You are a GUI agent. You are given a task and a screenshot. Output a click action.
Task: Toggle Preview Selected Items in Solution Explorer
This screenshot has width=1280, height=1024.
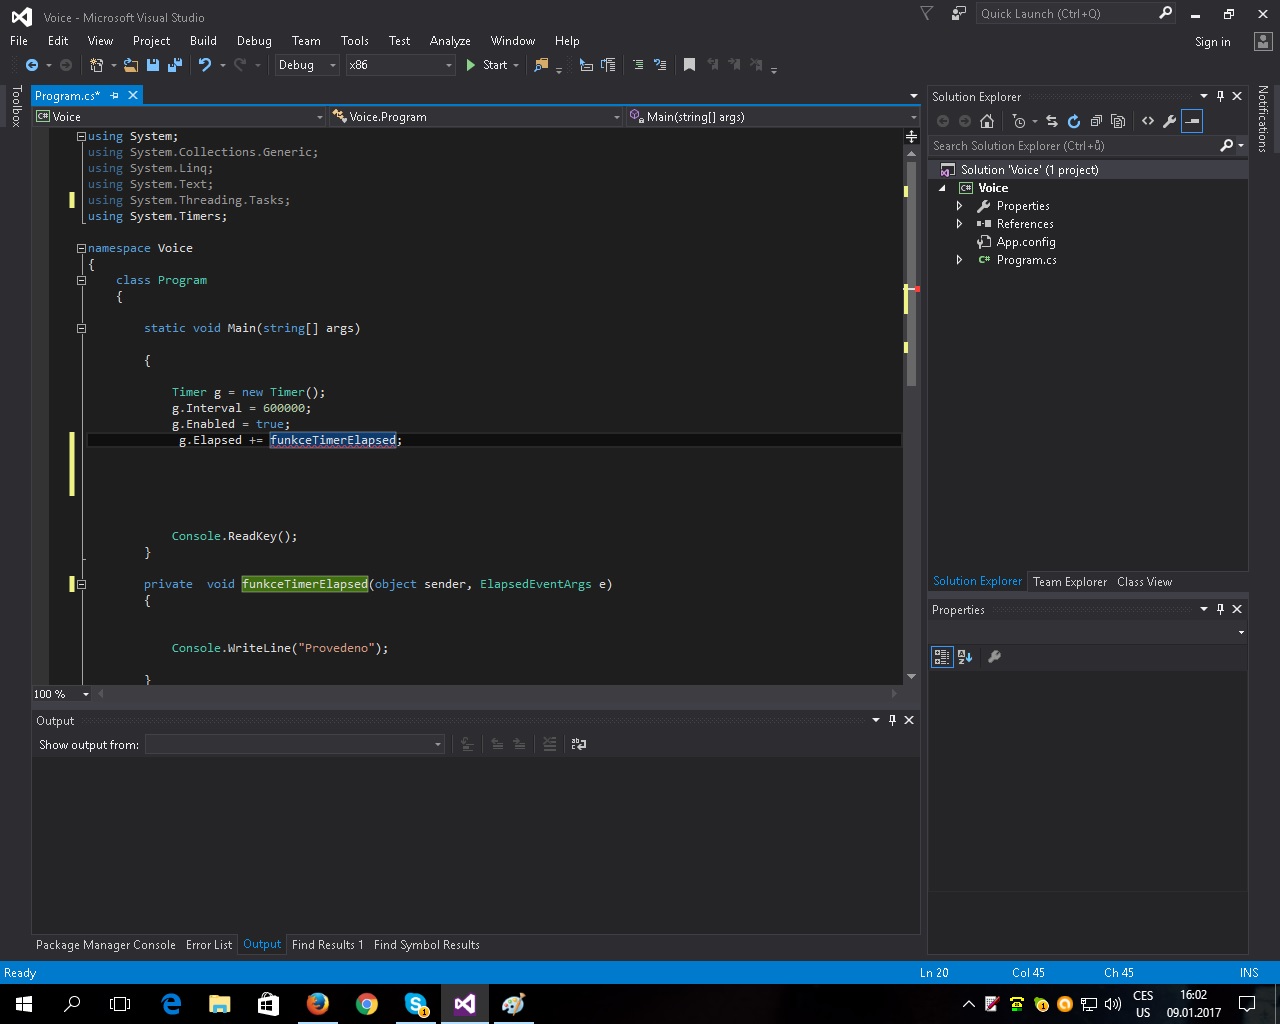pyautogui.click(x=1191, y=121)
